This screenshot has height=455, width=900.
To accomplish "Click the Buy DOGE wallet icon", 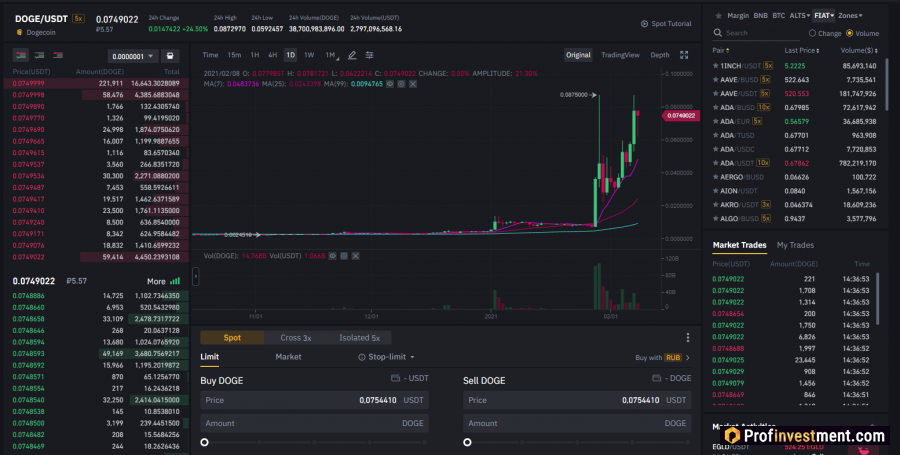I will pyautogui.click(x=395, y=378).
